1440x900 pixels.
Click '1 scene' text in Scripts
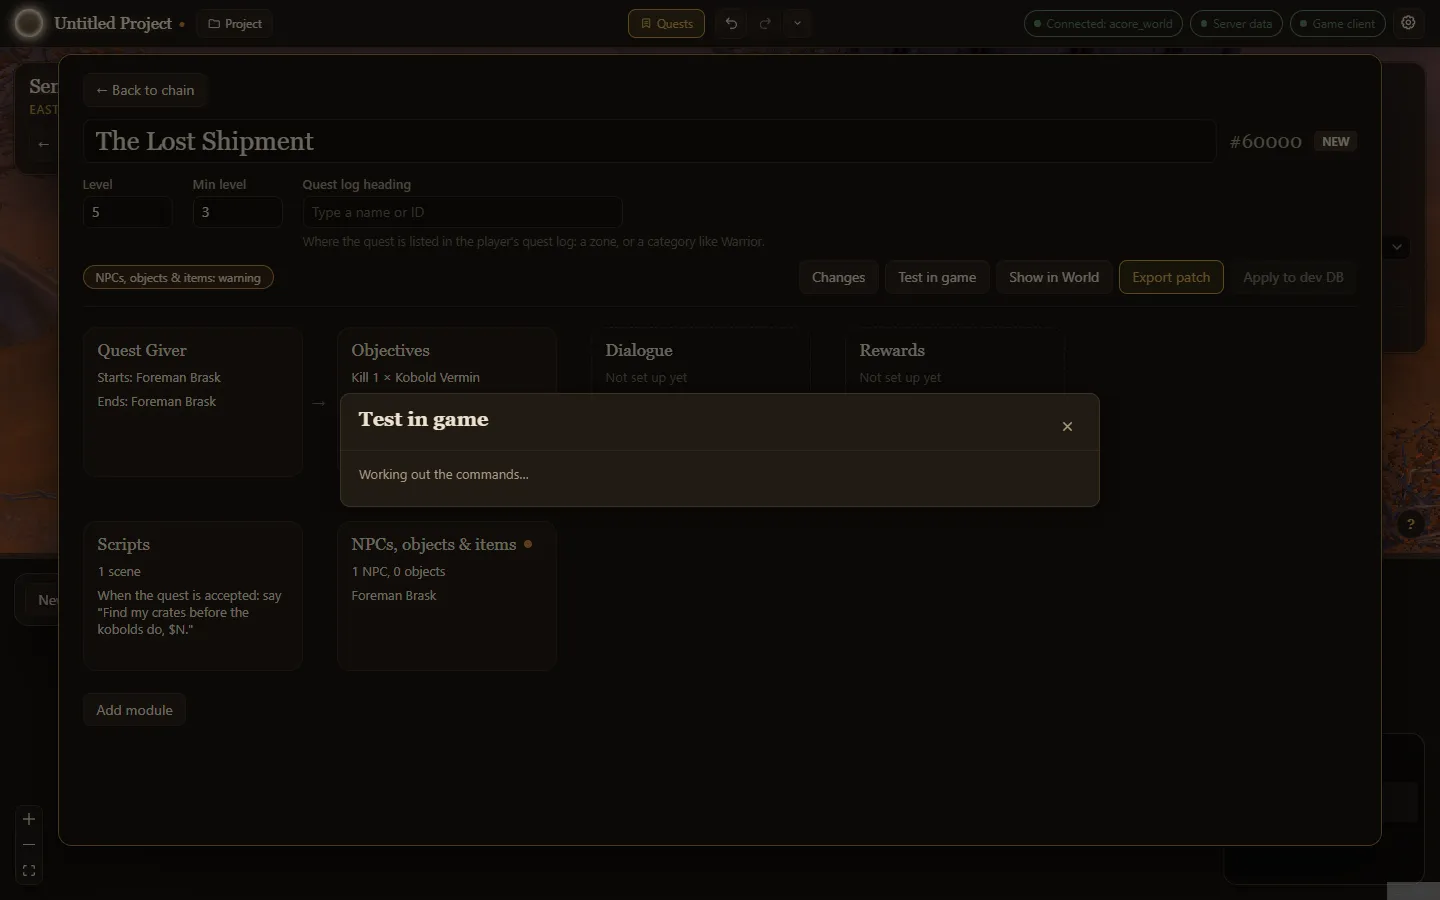tap(119, 571)
